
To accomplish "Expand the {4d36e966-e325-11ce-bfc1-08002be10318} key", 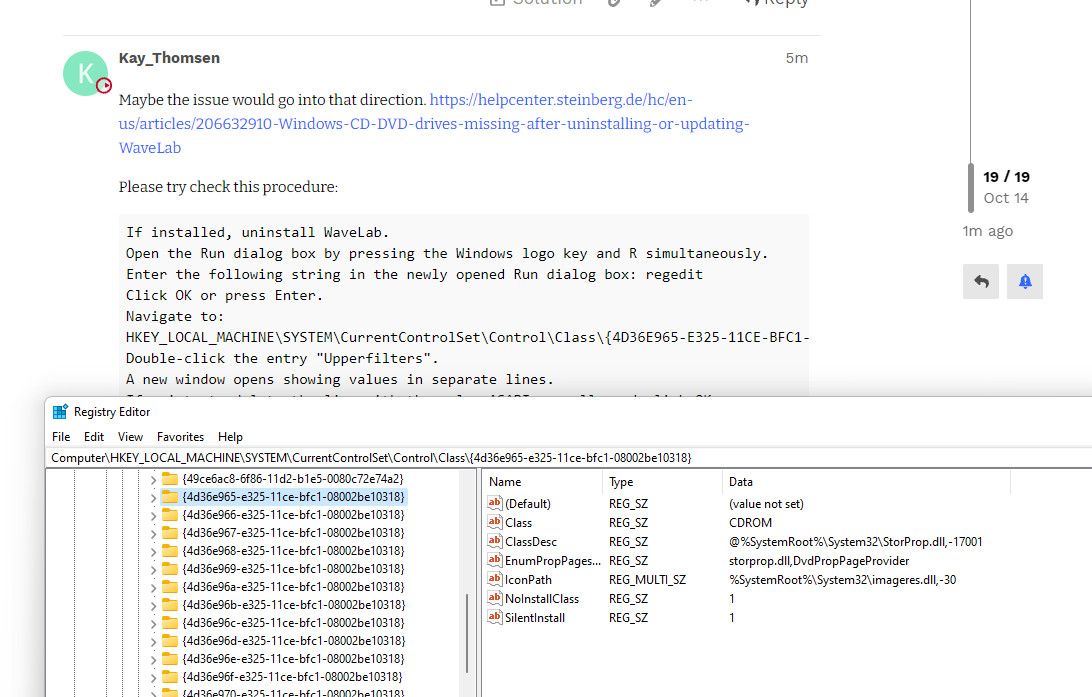I will click(153, 516).
